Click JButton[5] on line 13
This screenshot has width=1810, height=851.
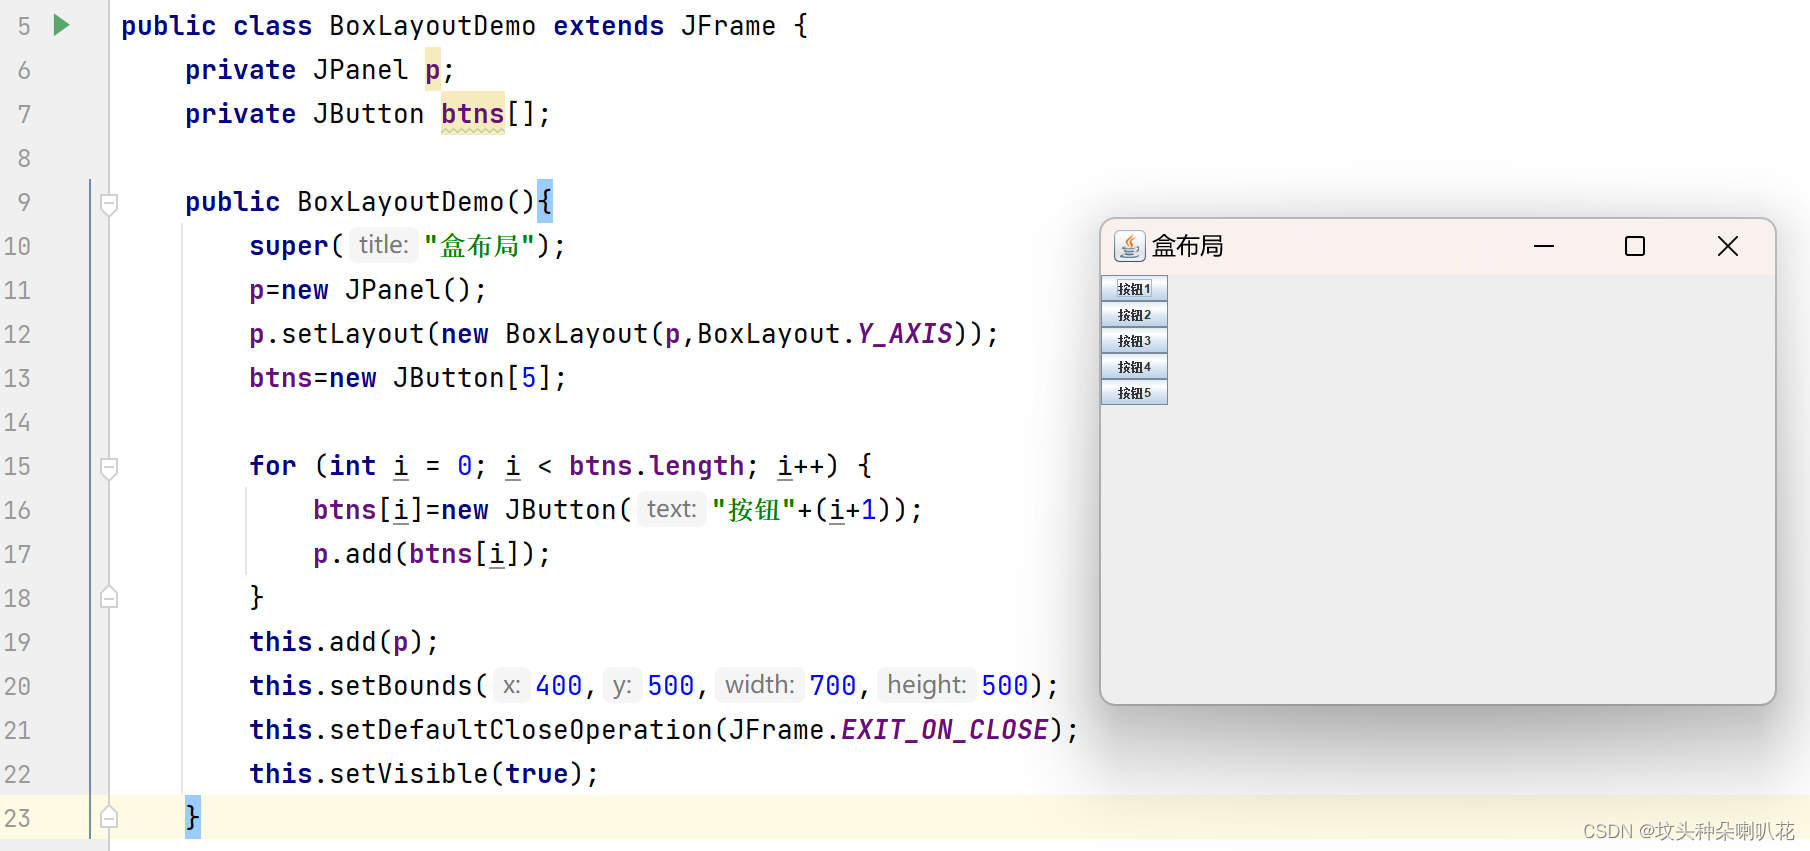[473, 378]
